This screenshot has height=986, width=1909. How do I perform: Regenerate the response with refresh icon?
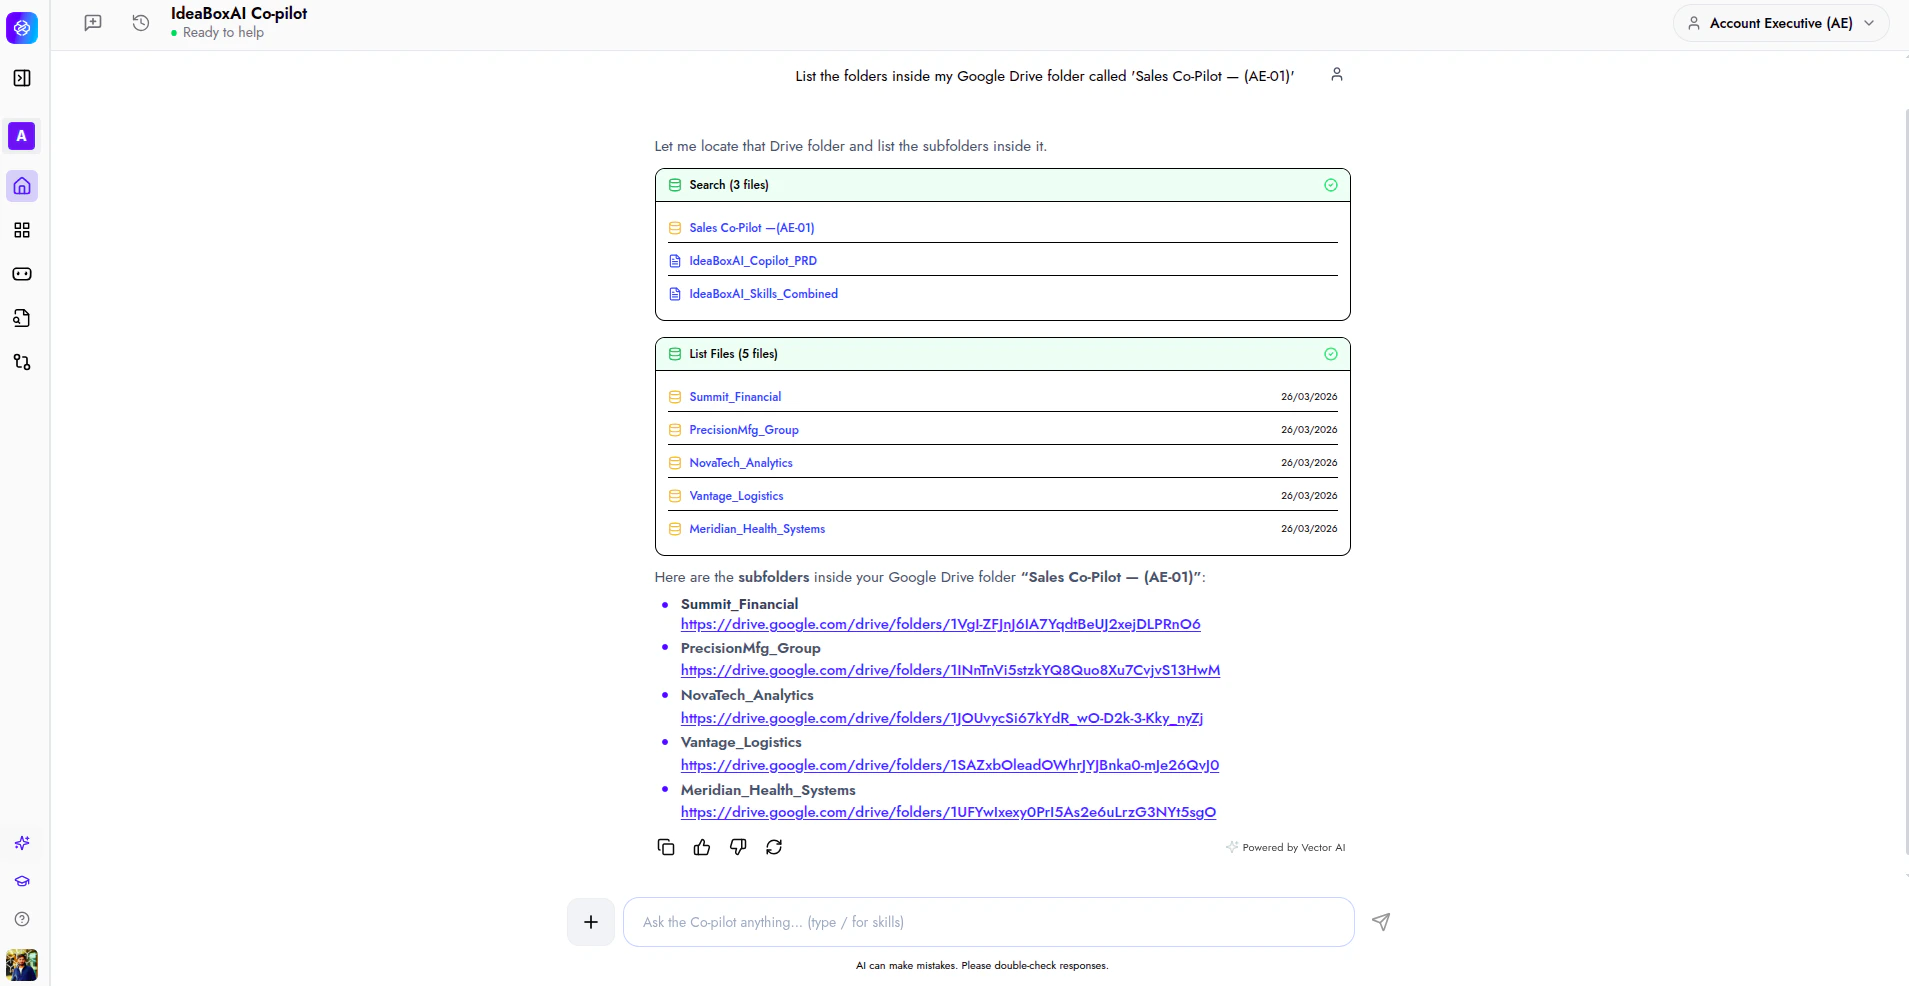tap(774, 847)
